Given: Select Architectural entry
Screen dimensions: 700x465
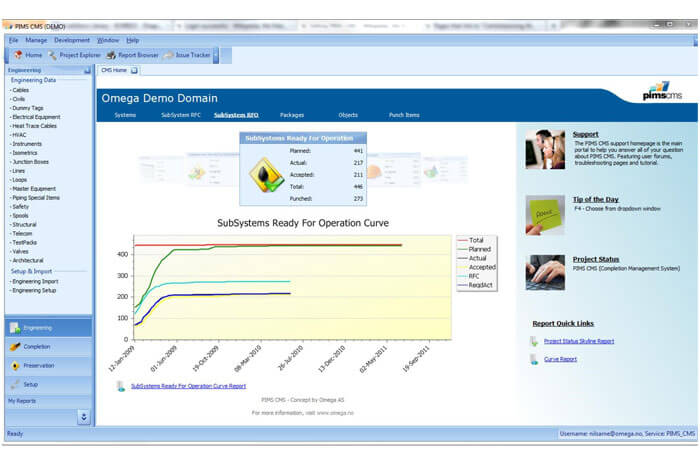Looking at the screenshot, I should click(x=28, y=260).
